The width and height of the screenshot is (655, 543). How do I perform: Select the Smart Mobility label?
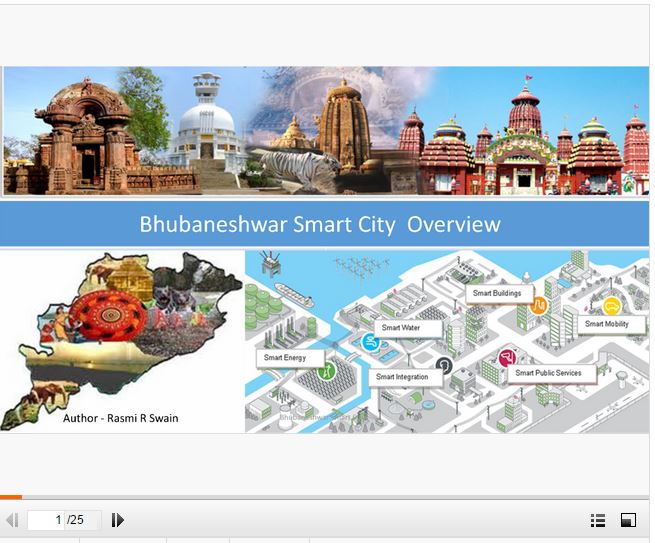606,324
